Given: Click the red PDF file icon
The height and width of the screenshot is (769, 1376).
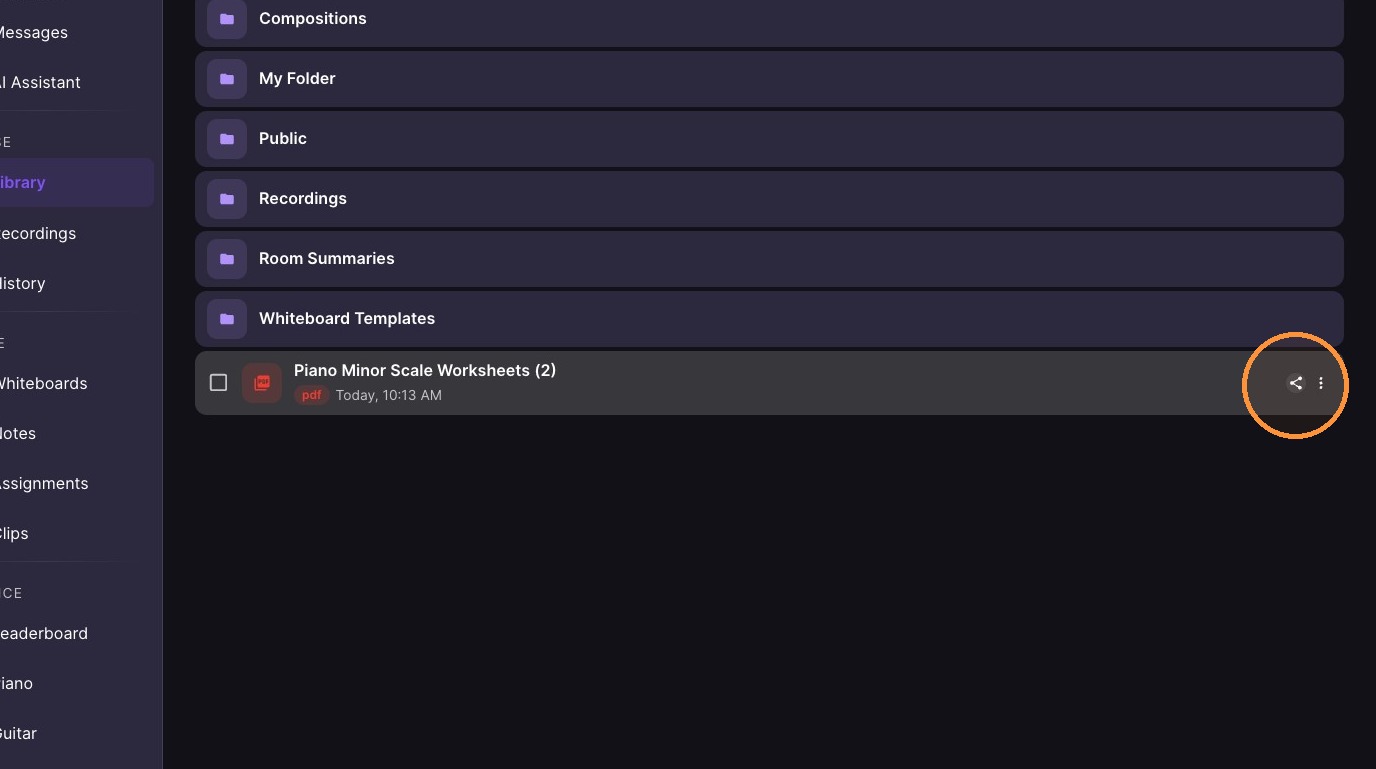Looking at the screenshot, I should pos(262,383).
